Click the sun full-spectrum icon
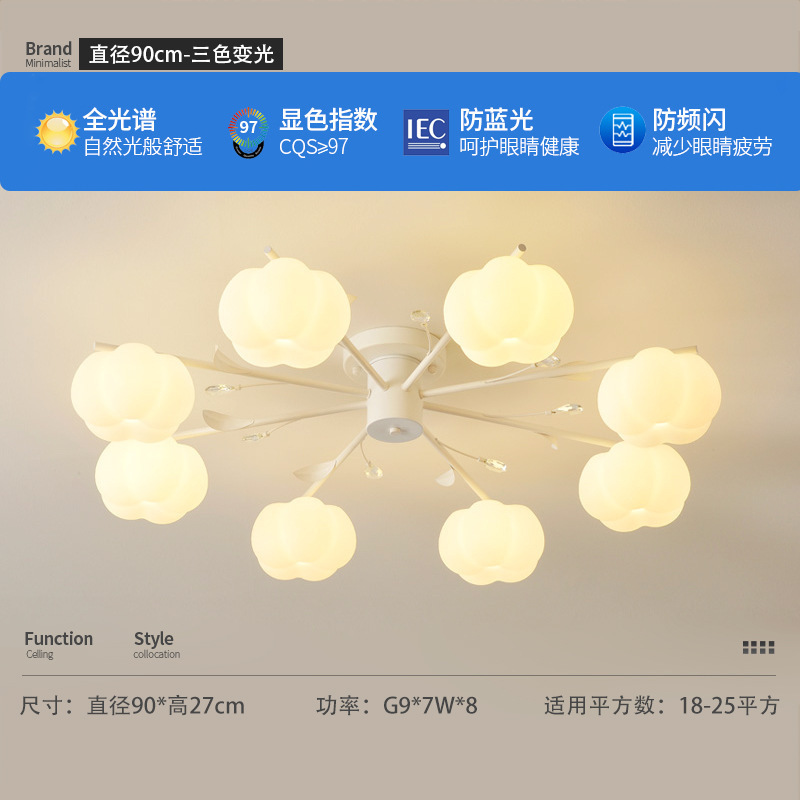Screen dimensions: 800x800 pos(57,132)
